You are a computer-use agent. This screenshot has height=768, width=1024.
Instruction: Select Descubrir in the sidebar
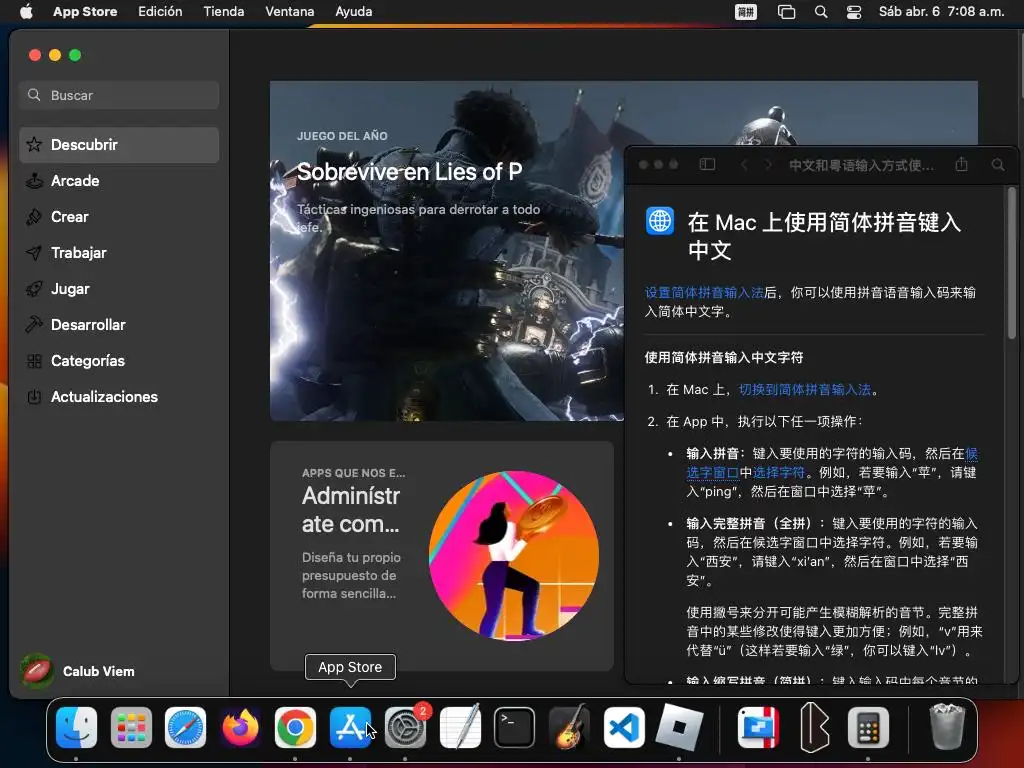pyautogui.click(x=119, y=145)
